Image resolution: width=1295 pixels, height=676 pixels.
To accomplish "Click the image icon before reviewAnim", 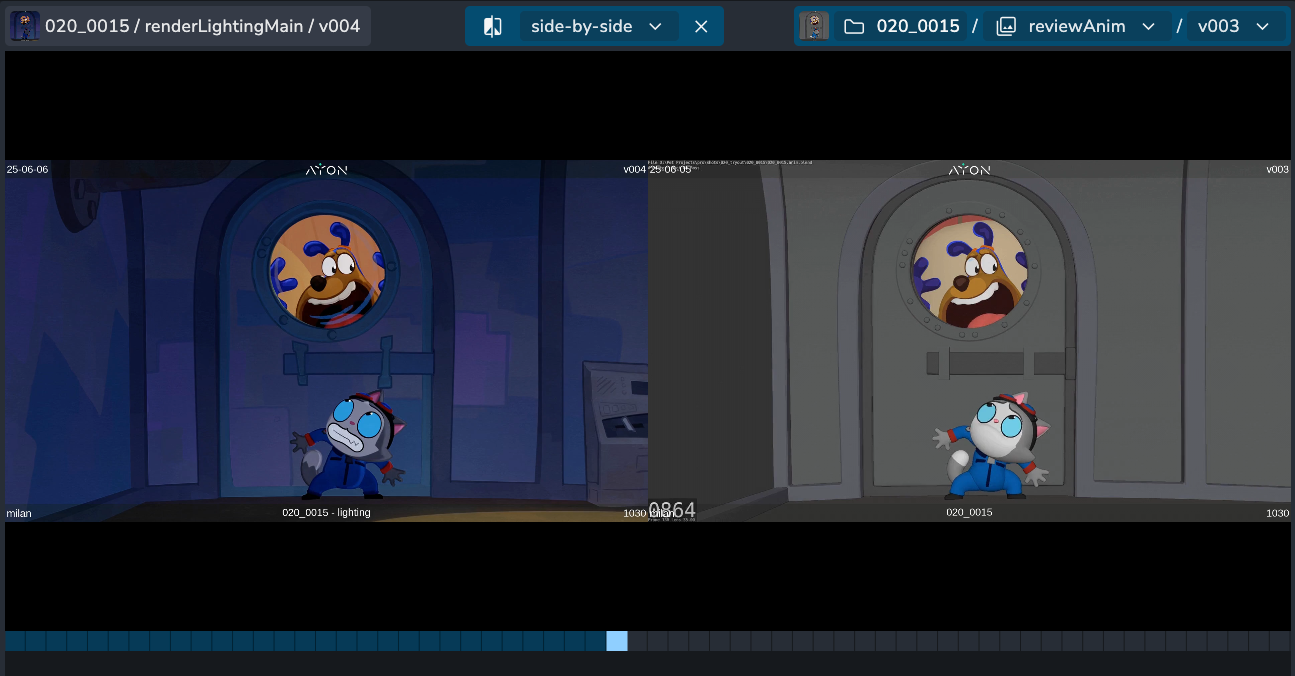I will click(1006, 26).
